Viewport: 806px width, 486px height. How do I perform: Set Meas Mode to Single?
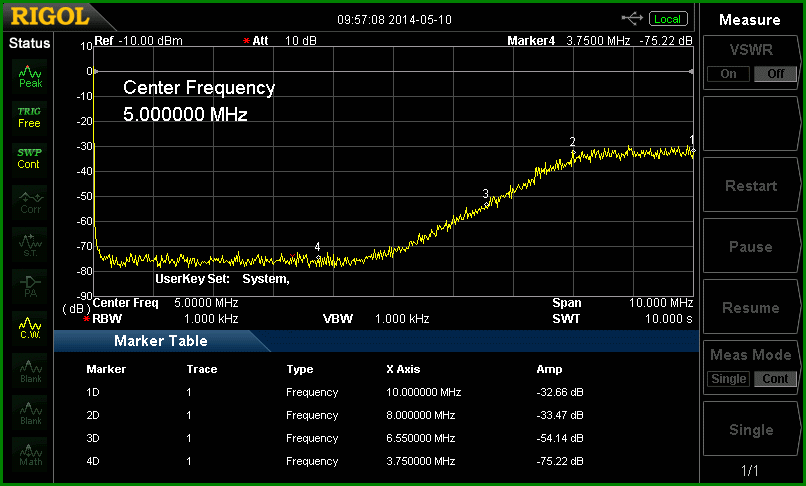[728, 379]
